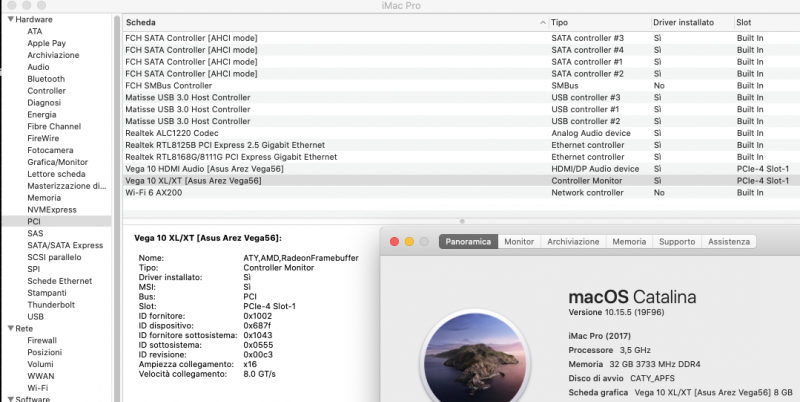Viewport: 800px width, 402px height.
Task: Open Volumi under Rete
Action: pos(40,364)
